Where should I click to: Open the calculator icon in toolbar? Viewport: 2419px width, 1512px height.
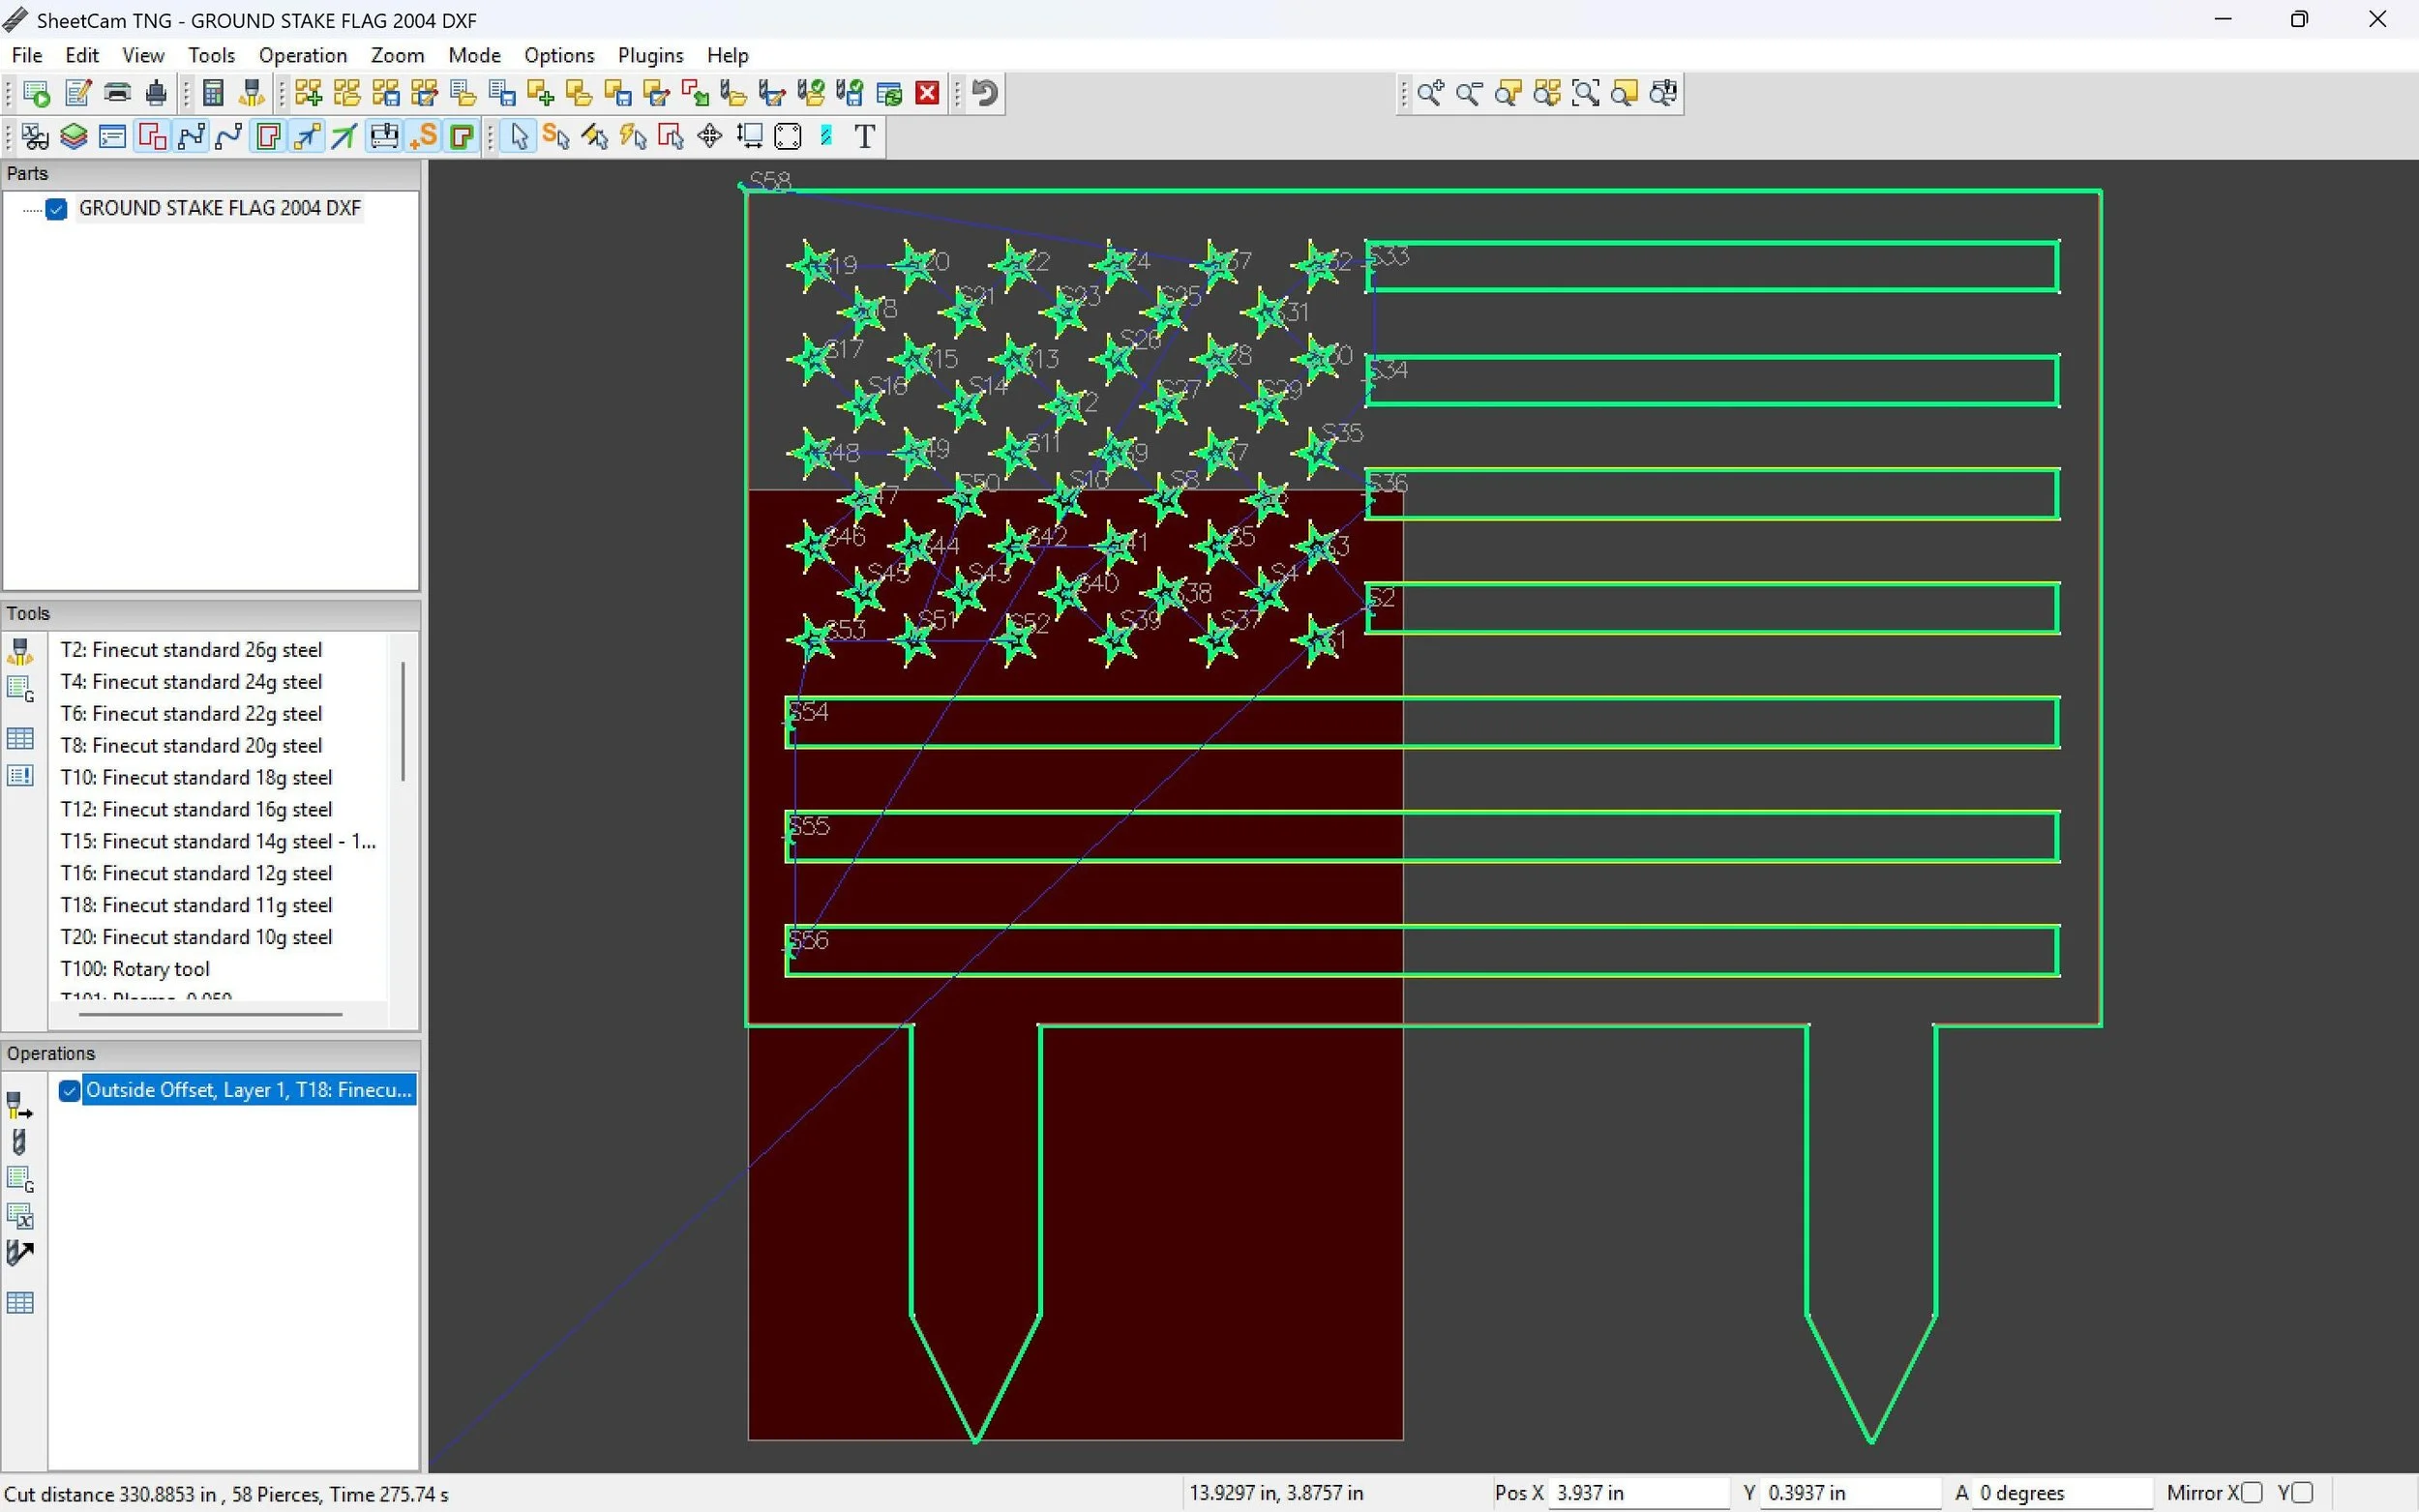tap(212, 93)
